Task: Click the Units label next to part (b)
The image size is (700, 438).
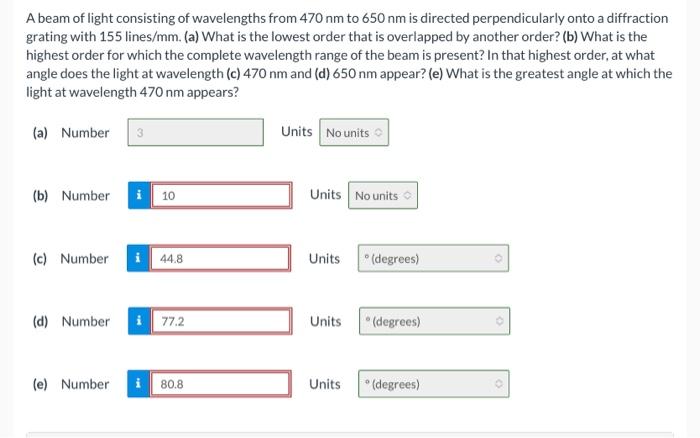Action: pyautogui.click(x=325, y=195)
